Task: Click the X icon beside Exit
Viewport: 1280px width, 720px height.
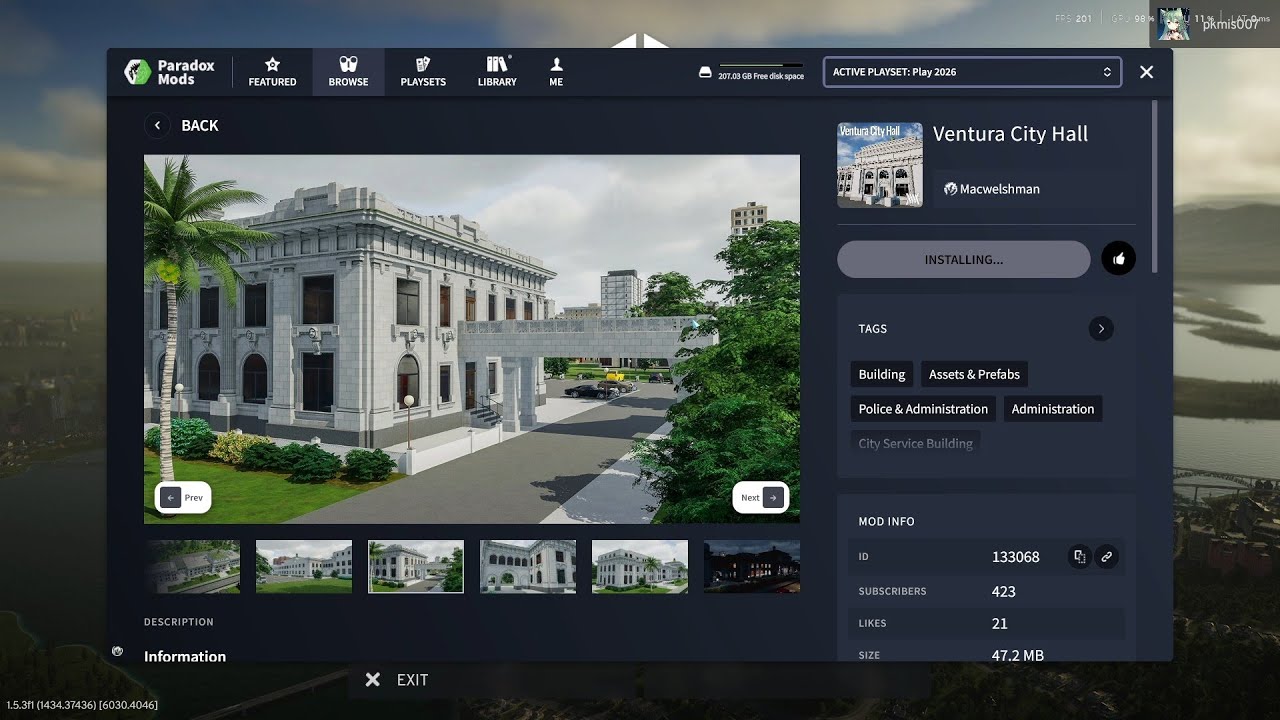Action: click(372, 680)
